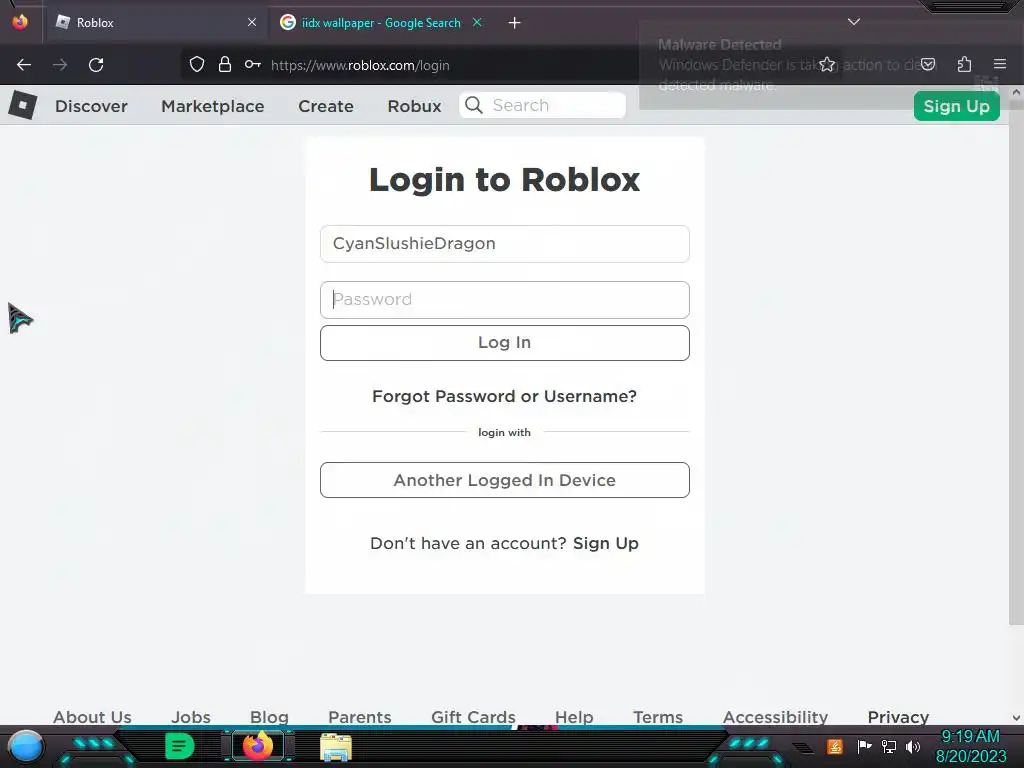1024x768 pixels.
Task: Click the Firefox forward arrow
Action: coord(60,65)
